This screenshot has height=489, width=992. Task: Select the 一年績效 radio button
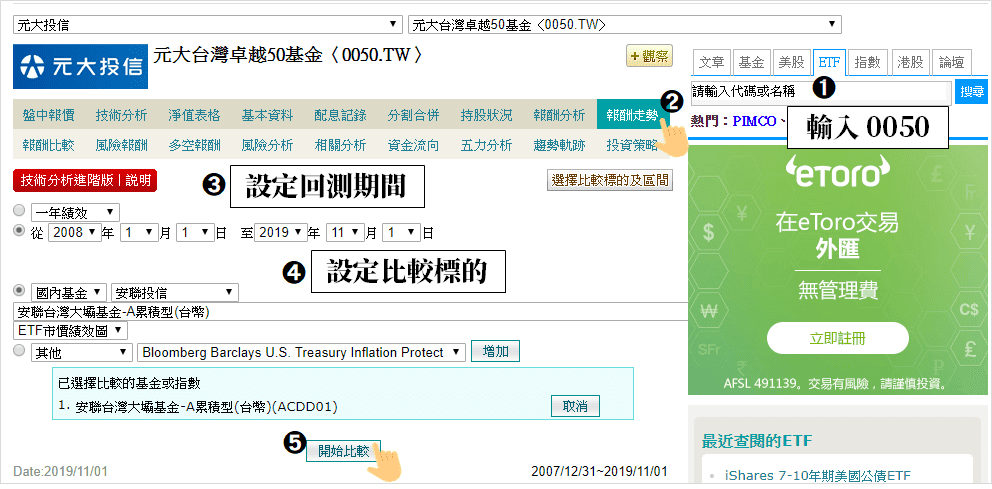point(20,211)
